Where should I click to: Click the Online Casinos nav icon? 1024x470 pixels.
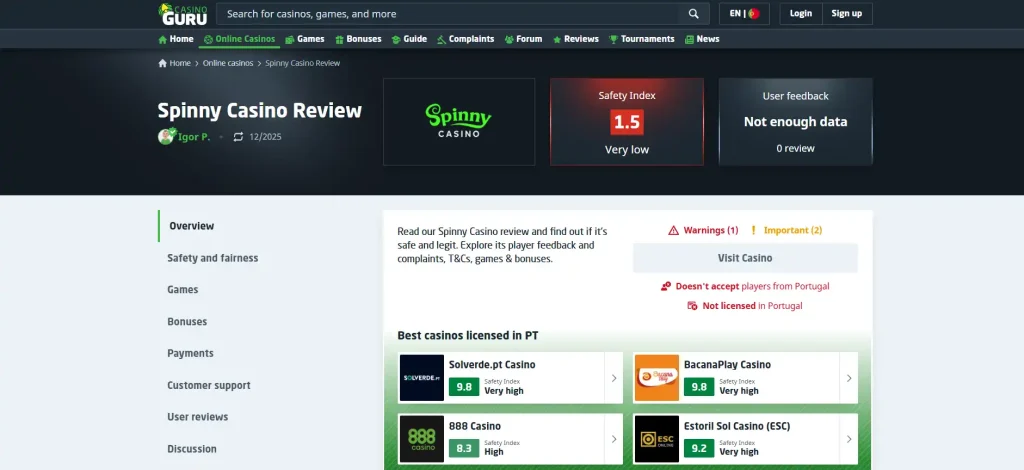(208, 39)
